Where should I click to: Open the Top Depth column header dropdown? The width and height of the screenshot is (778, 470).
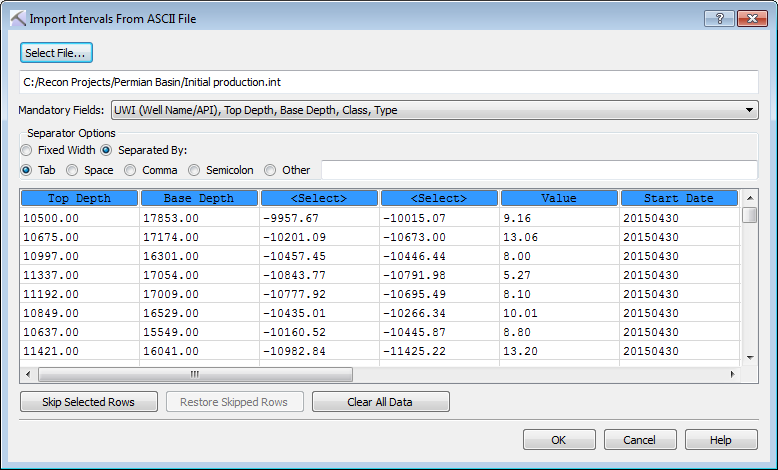[79, 198]
